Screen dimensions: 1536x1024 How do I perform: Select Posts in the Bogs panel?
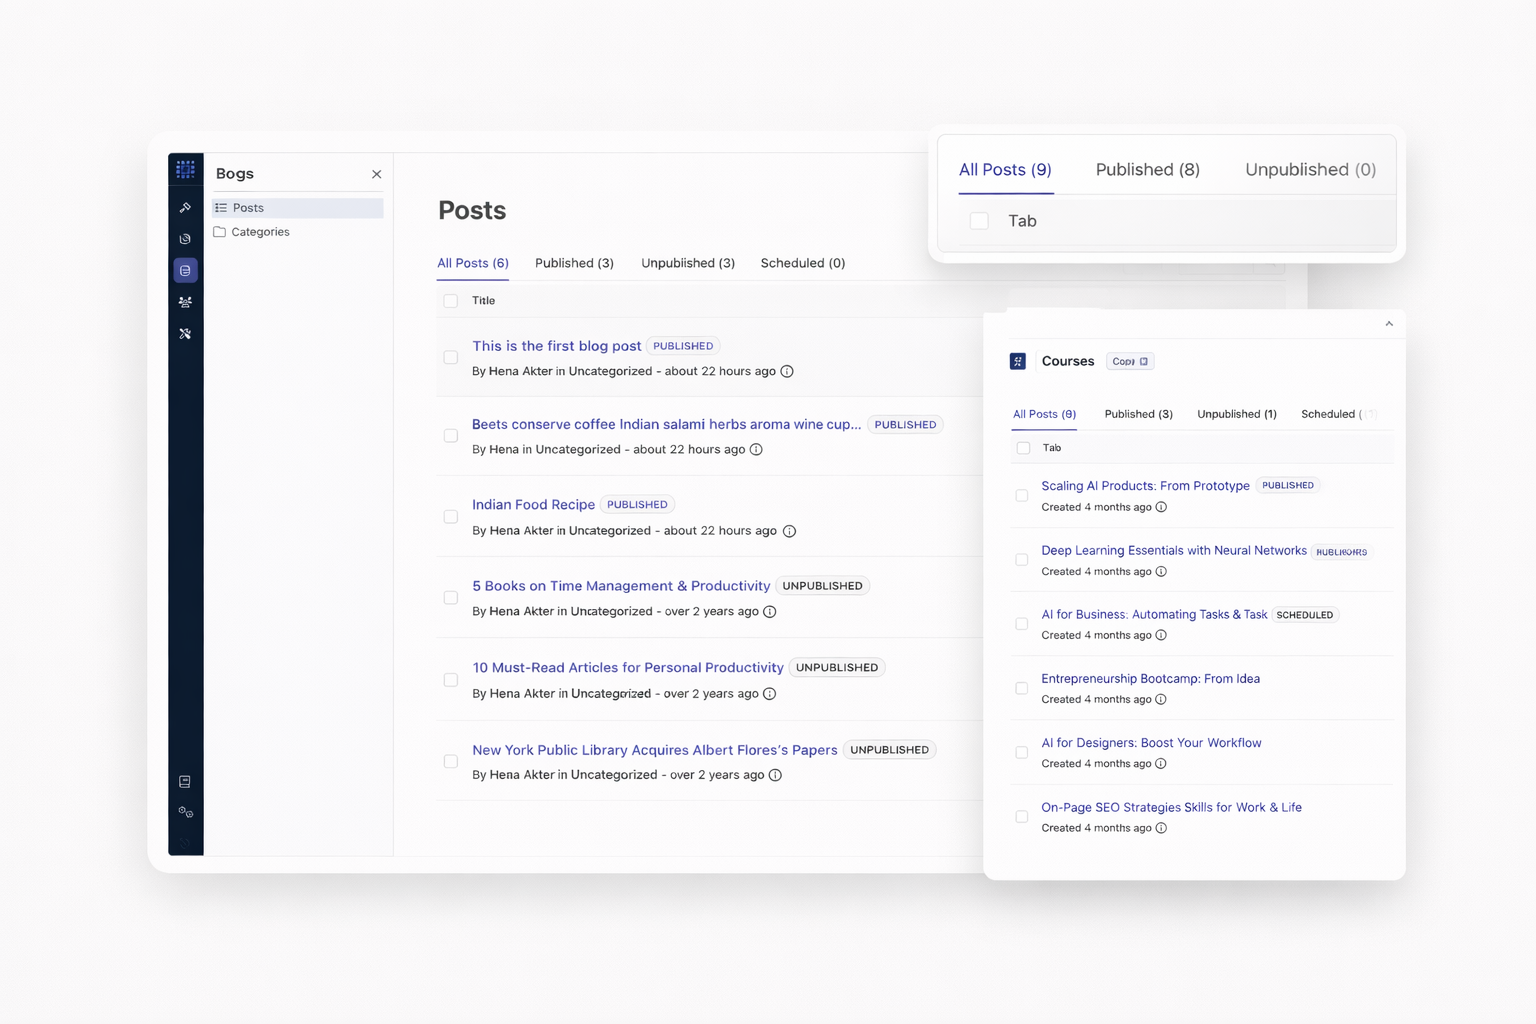248,208
